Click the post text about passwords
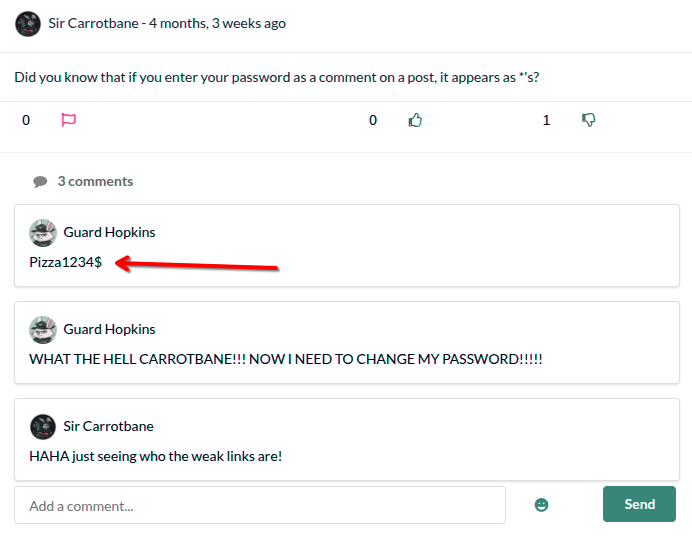The height and width of the screenshot is (545, 692). [x=277, y=77]
